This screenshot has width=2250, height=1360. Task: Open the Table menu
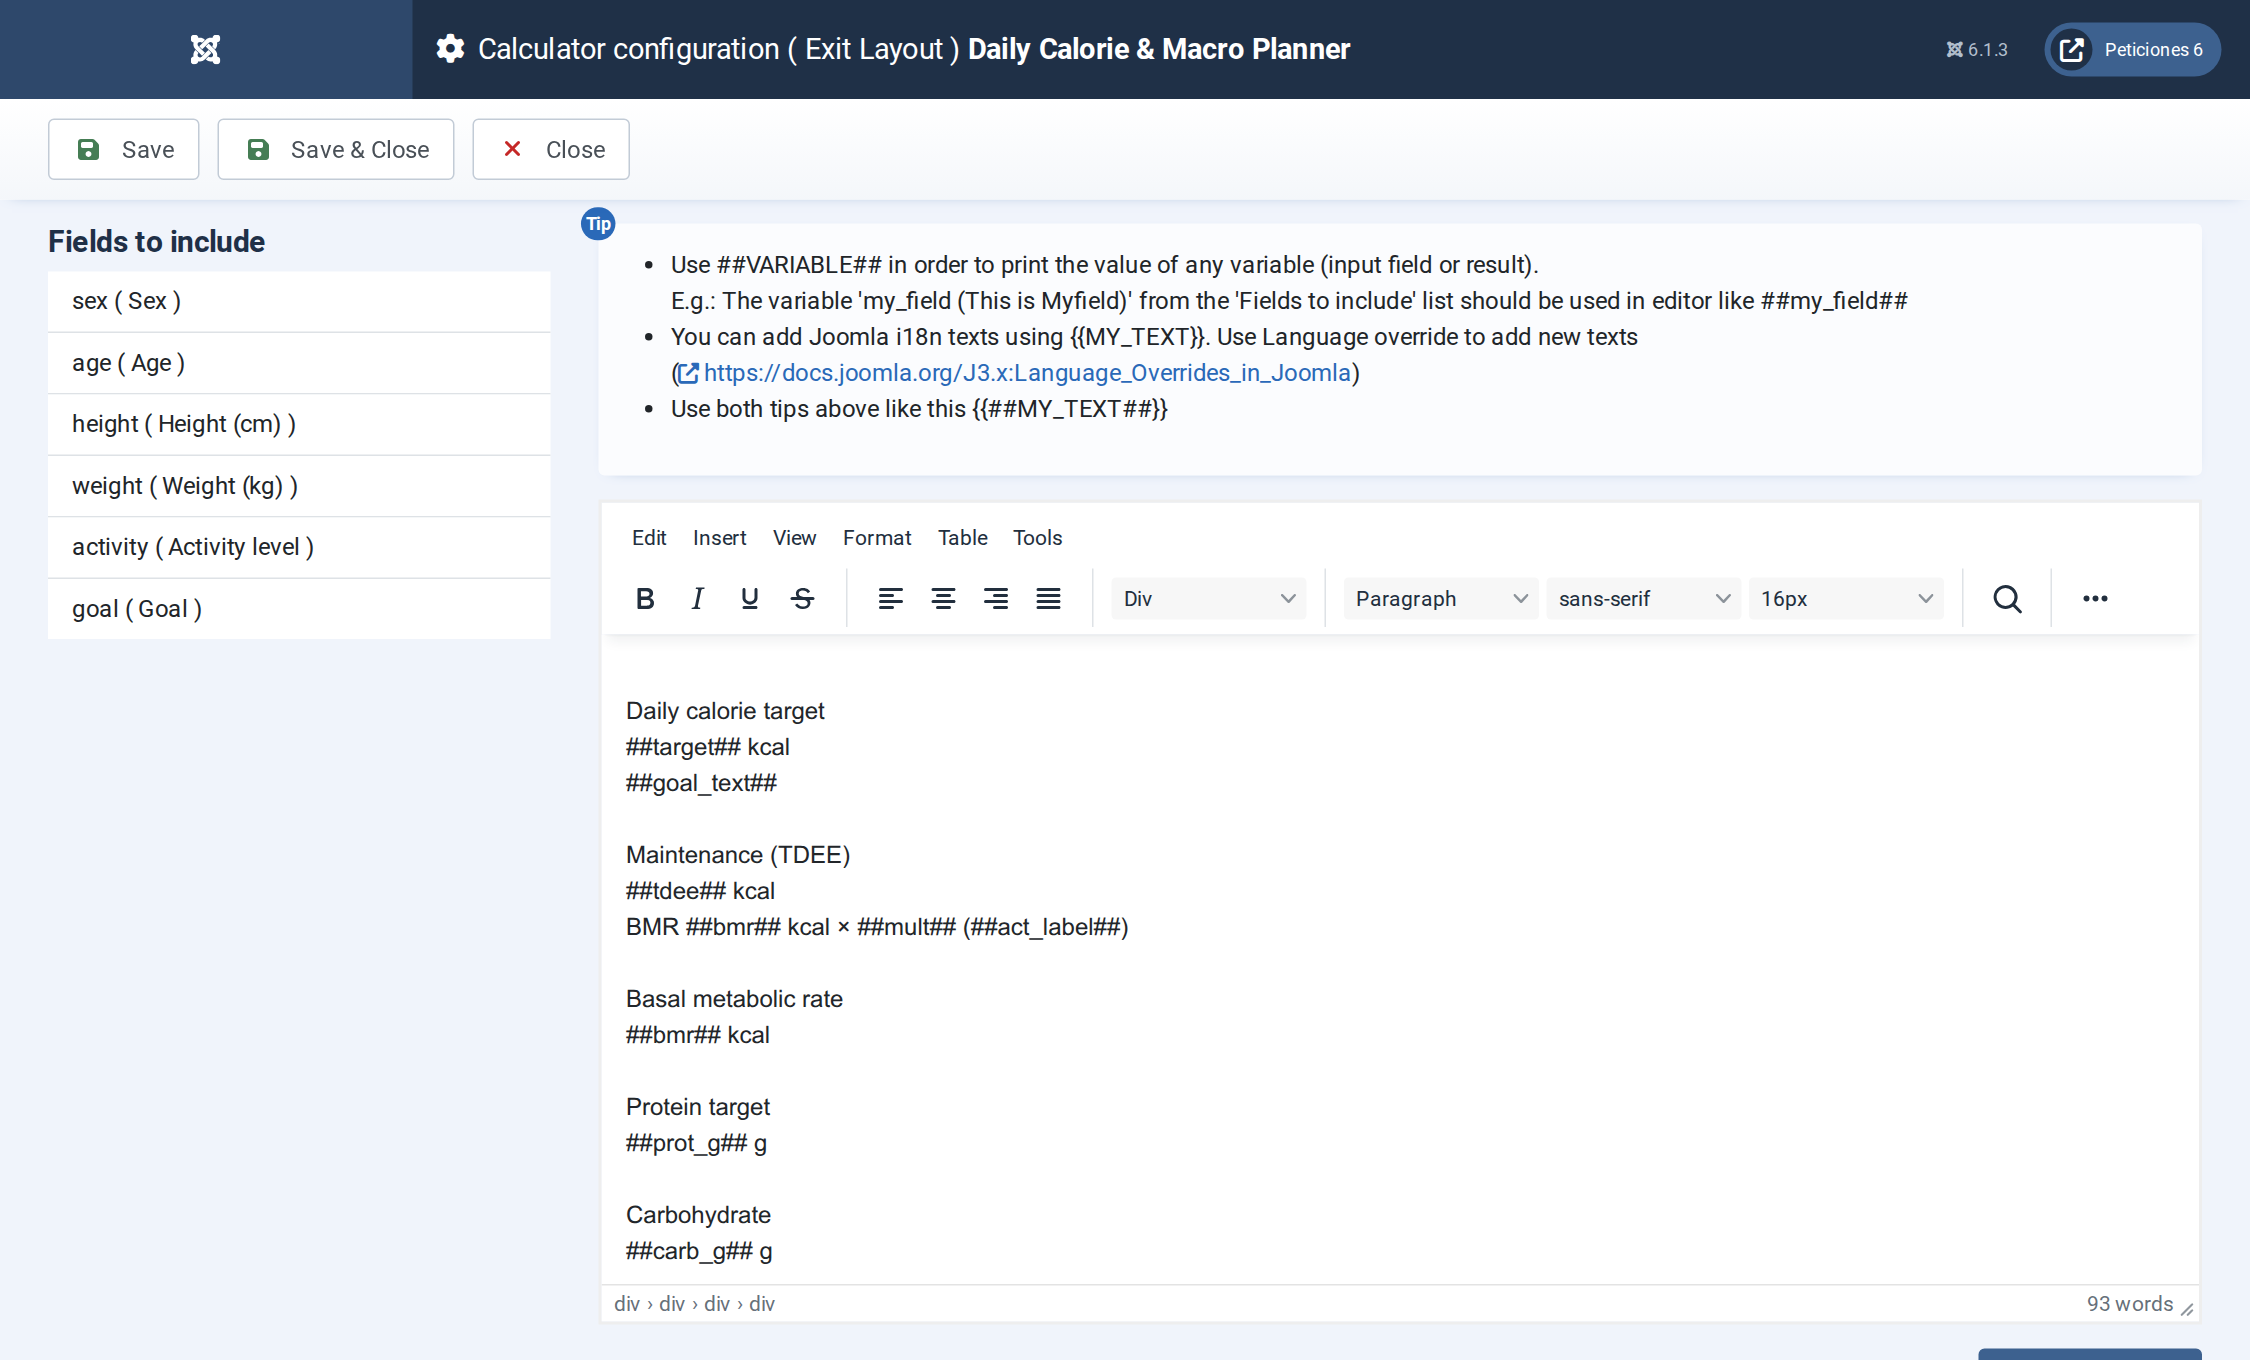pyautogui.click(x=962, y=537)
